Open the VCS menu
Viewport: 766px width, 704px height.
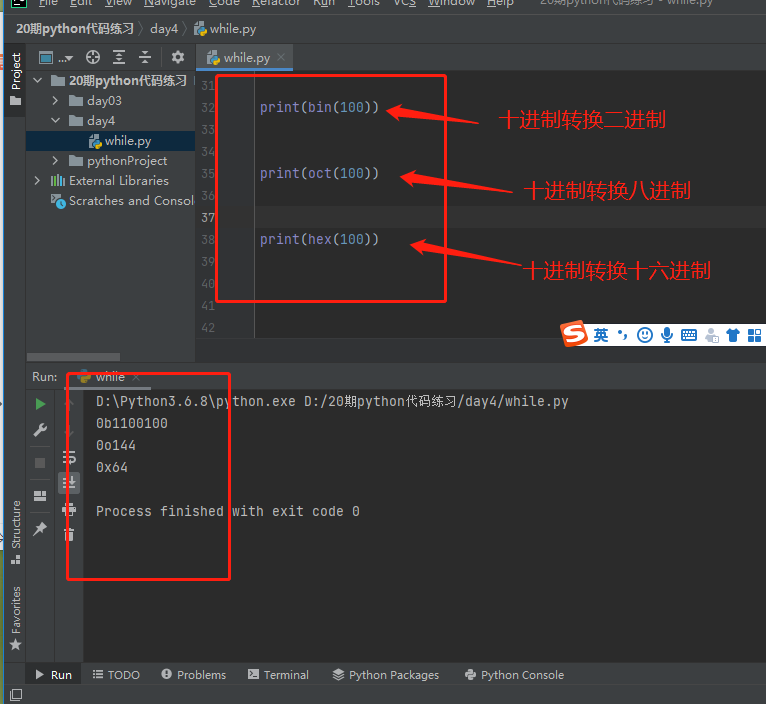click(404, 3)
